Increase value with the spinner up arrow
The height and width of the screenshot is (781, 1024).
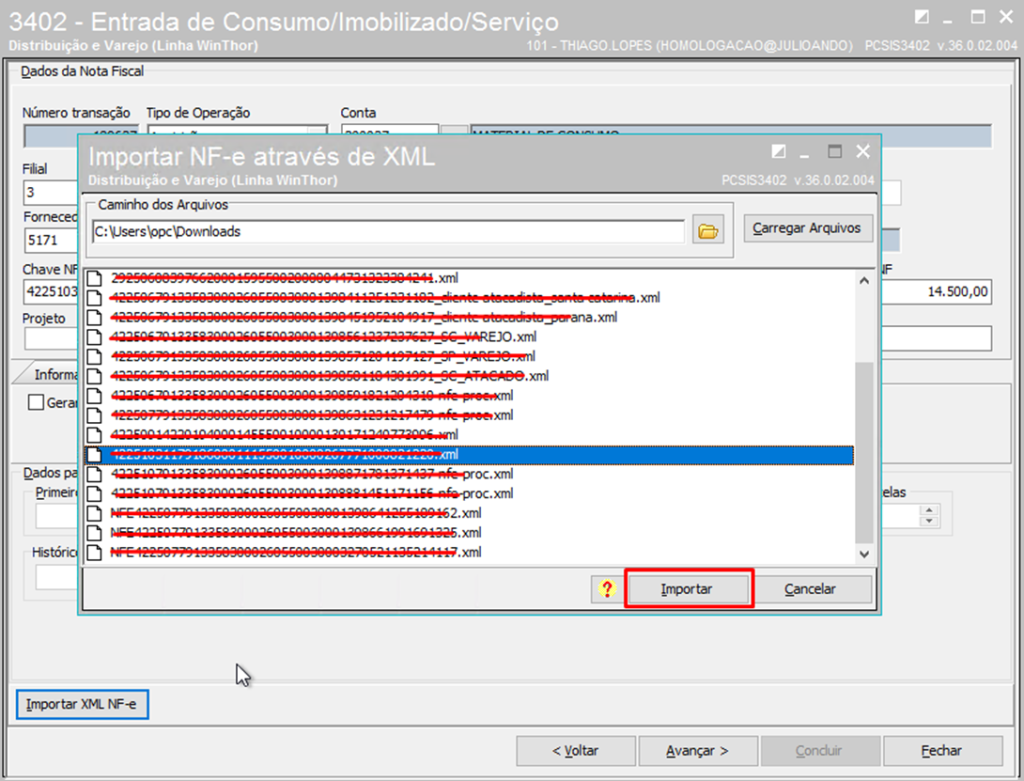tap(930, 510)
